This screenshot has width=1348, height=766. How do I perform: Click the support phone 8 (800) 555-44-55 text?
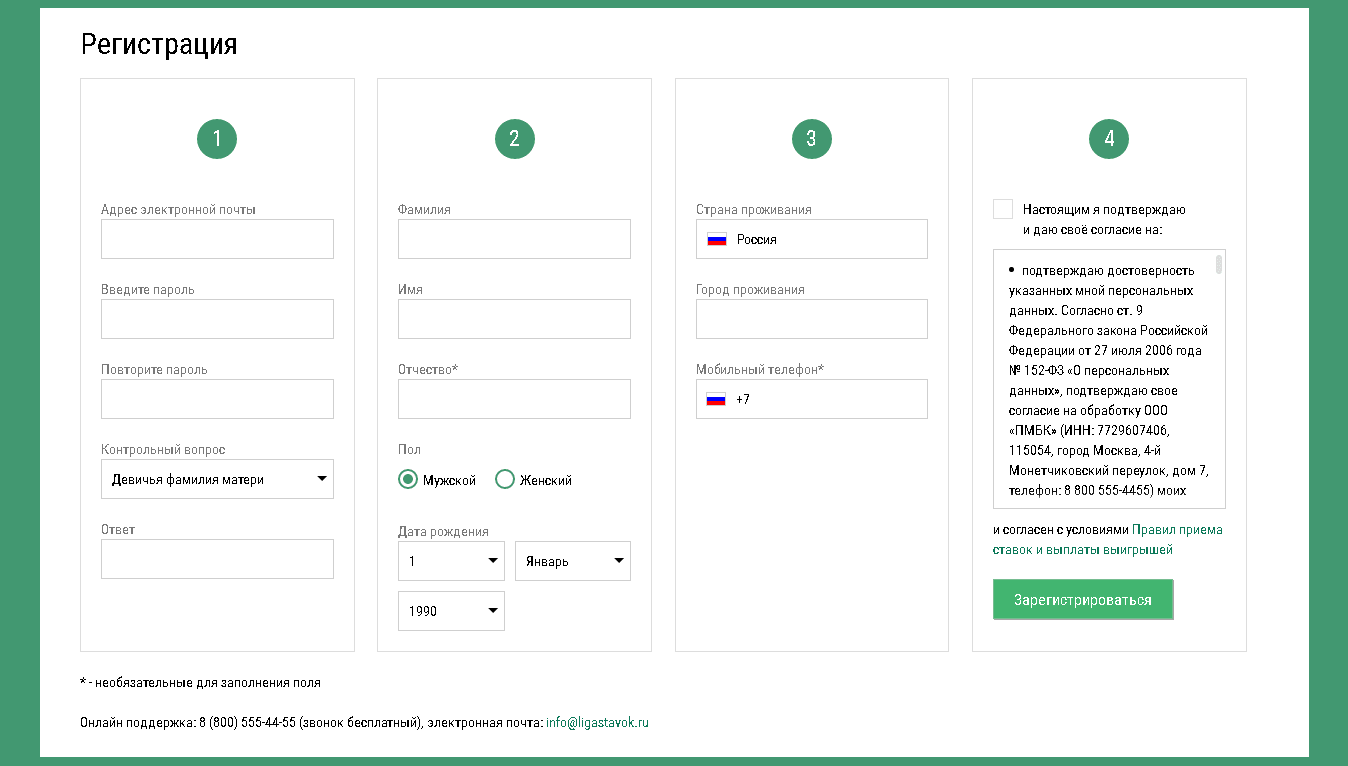247,722
